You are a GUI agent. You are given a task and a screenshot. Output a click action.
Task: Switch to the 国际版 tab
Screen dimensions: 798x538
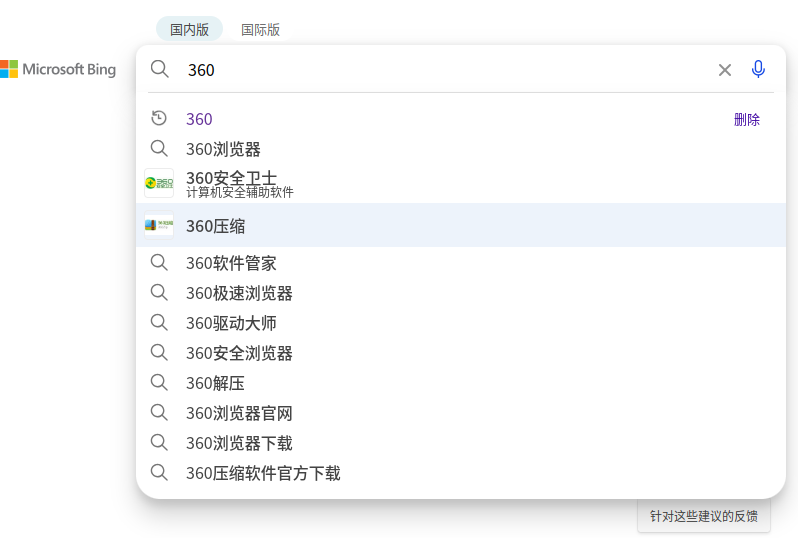click(260, 30)
